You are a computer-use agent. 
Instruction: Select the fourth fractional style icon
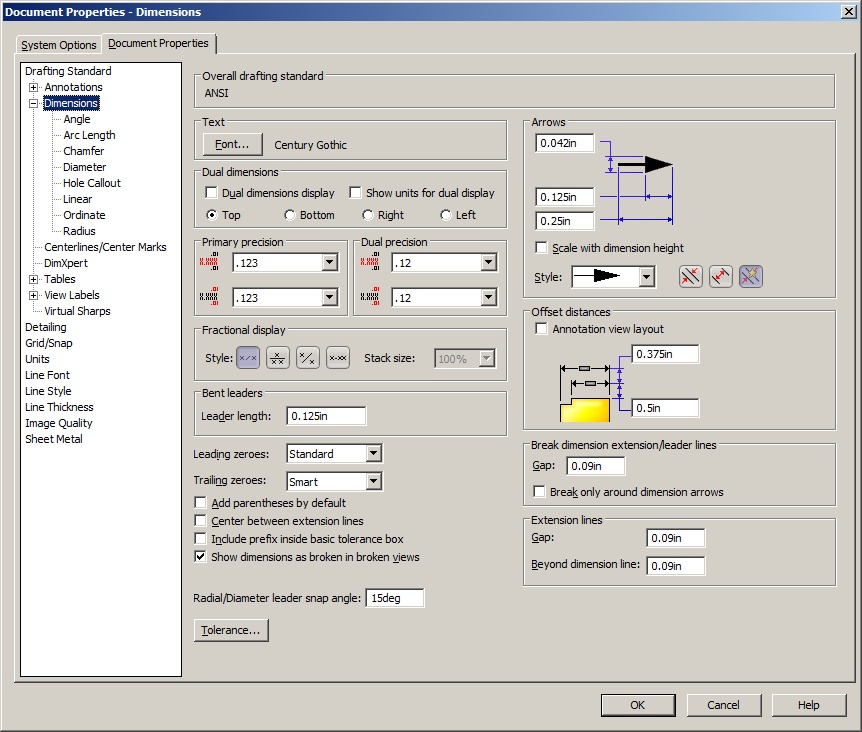point(338,358)
